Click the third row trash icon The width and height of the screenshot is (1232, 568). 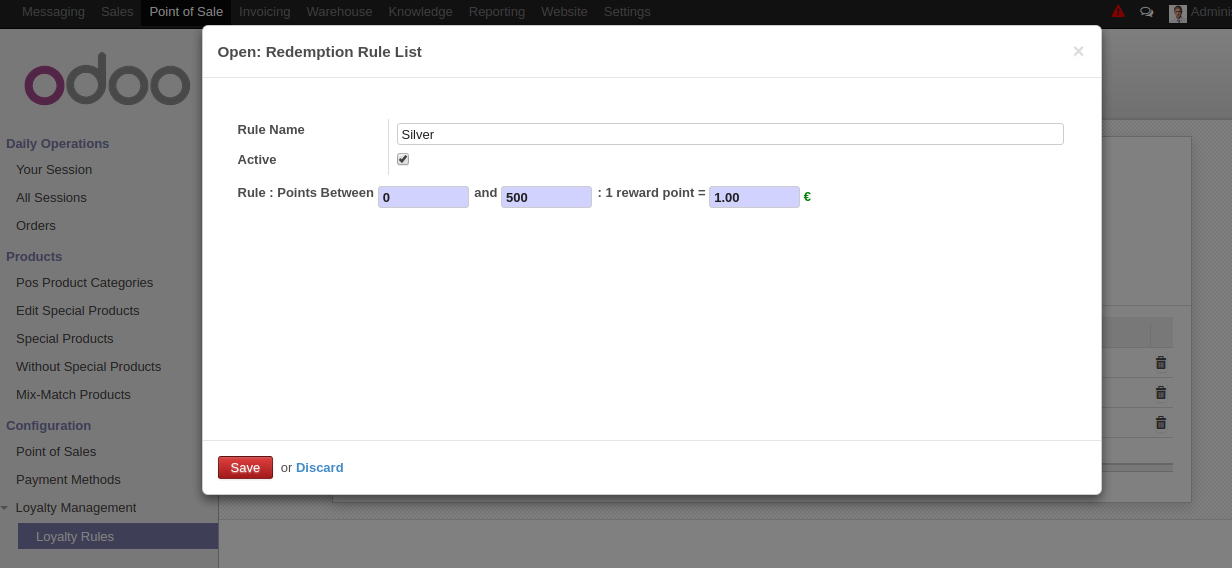coord(1161,423)
